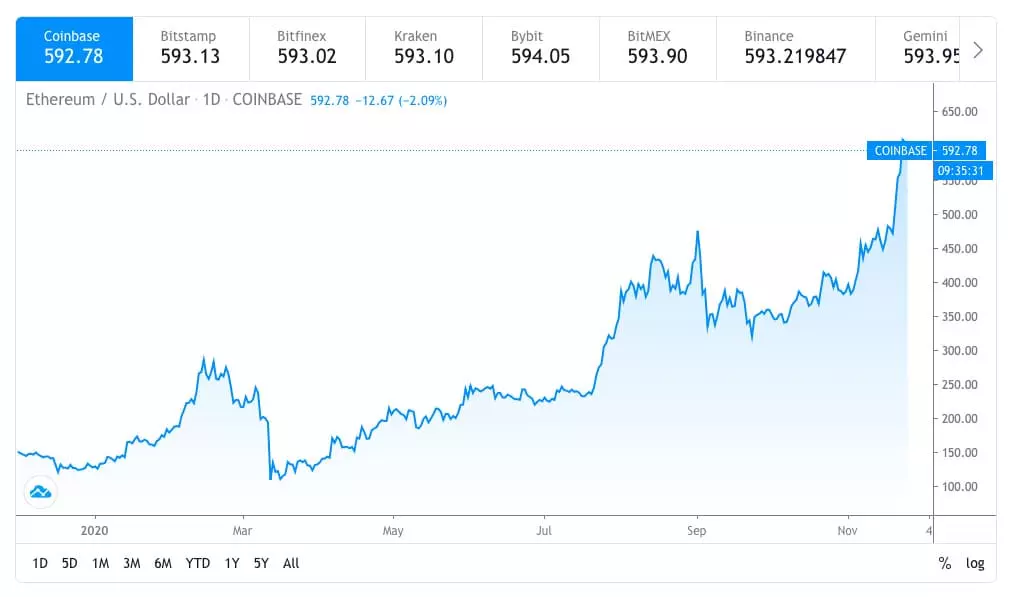Set chart range to 5D
Viewport: 1015px width, 597px height.
(69, 563)
